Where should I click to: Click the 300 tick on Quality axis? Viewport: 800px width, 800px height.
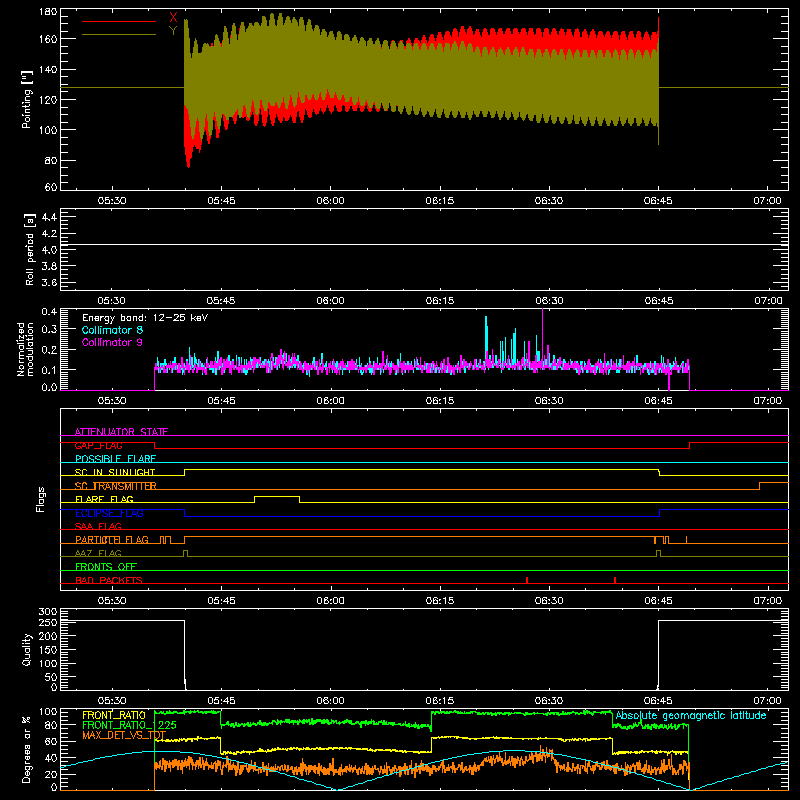click(x=48, y=612)
